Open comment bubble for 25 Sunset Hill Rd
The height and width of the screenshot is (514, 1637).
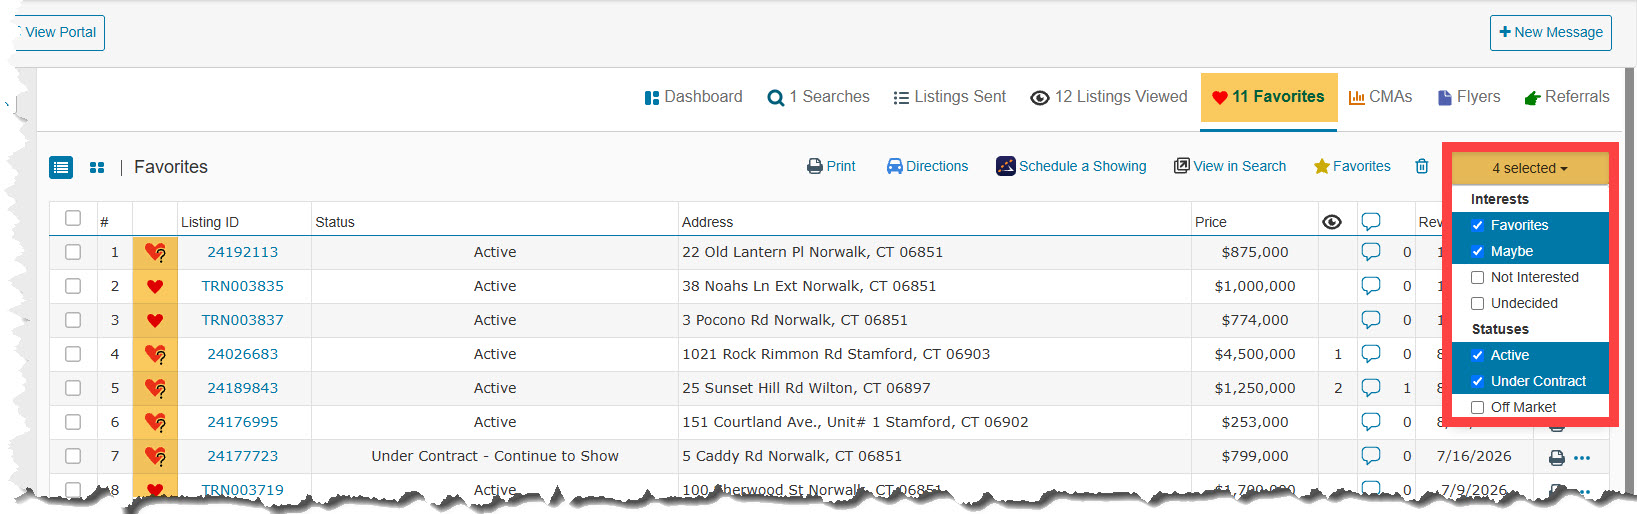[x=1371, y=388]
